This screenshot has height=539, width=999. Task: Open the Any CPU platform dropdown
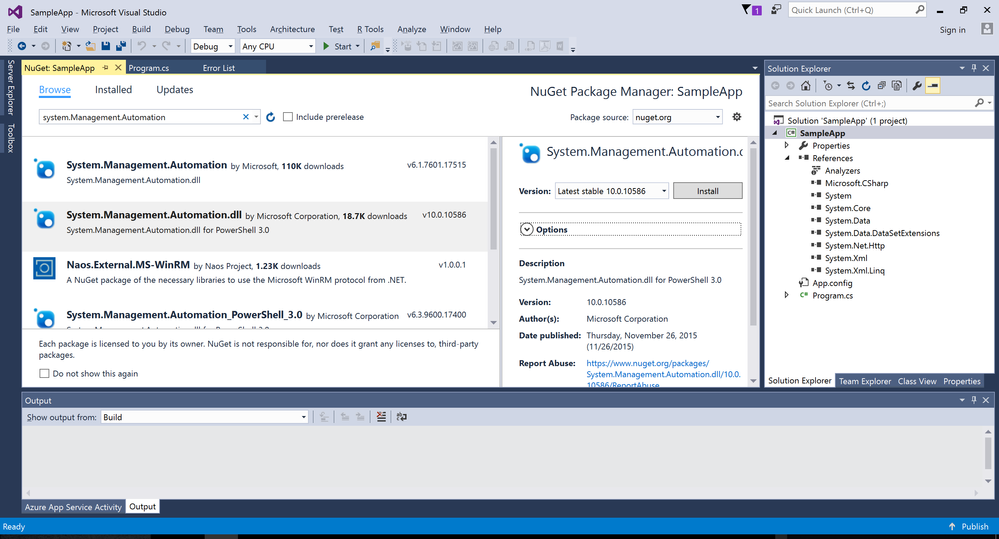(278, 46)
